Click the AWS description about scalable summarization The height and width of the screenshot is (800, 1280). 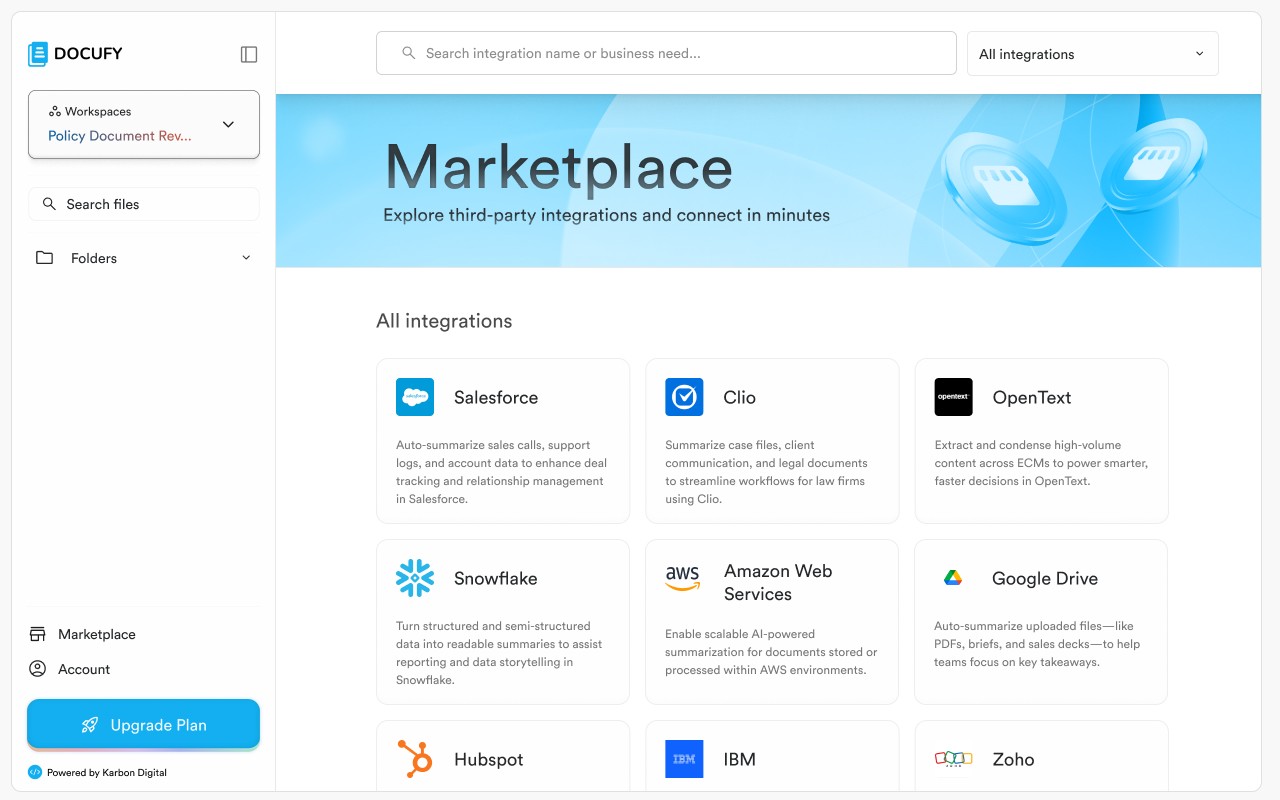coord(771,652)
